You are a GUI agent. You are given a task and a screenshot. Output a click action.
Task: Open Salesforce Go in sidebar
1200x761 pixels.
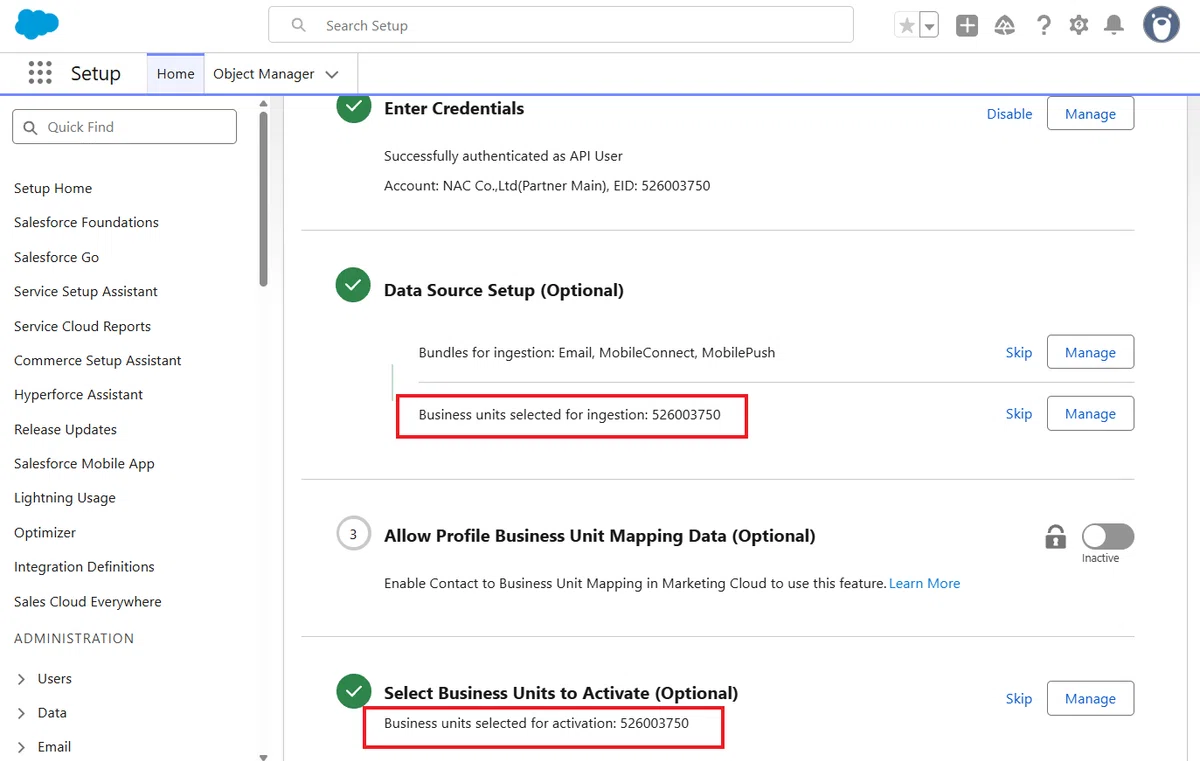[56, 257]
